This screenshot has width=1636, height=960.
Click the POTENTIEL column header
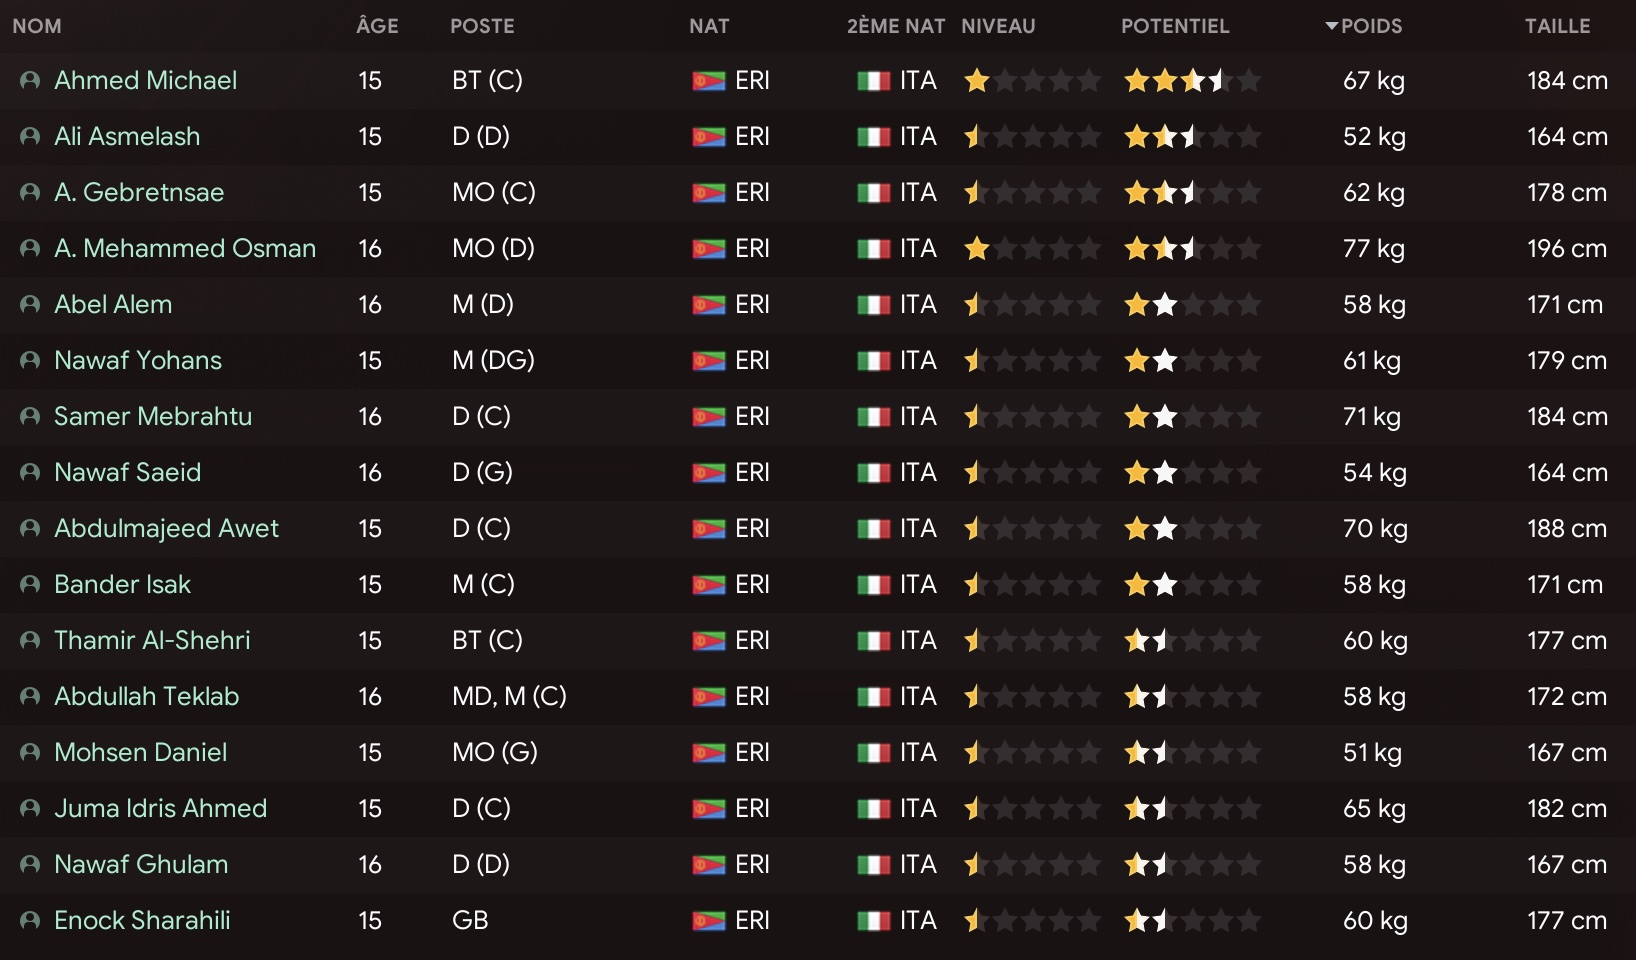[x=1175, y=26]
